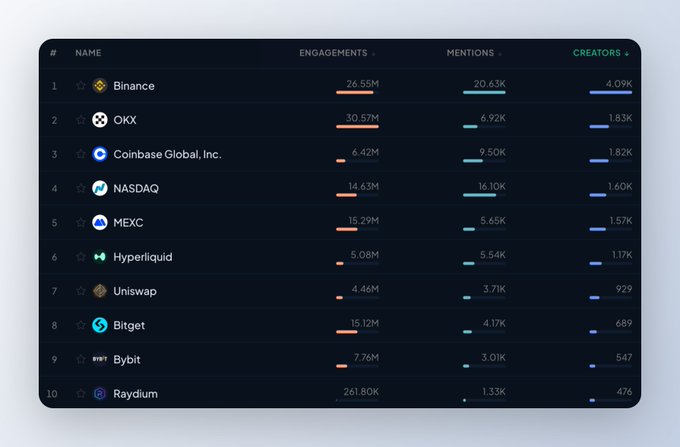Star Binance as a favorite
Screen dimensions: 680x447
click(81, 85)
